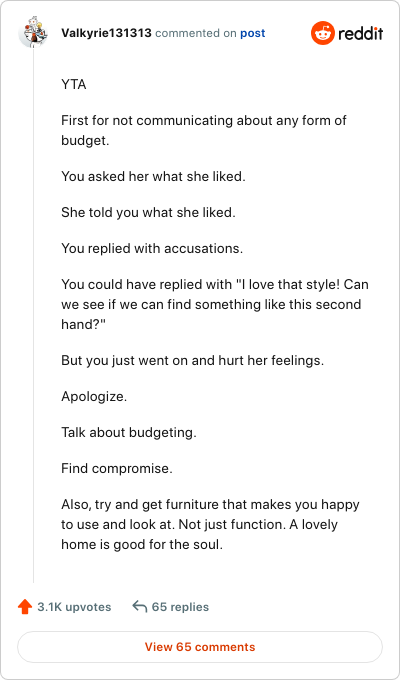400x680 pixels.
Task: Click 'View 65 comments' button
Action: coord(200,647)
